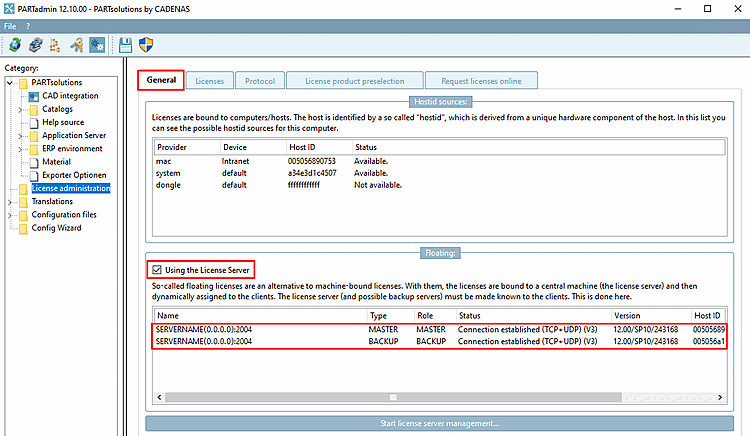Click the Help source page icon

tap(34, 123)
